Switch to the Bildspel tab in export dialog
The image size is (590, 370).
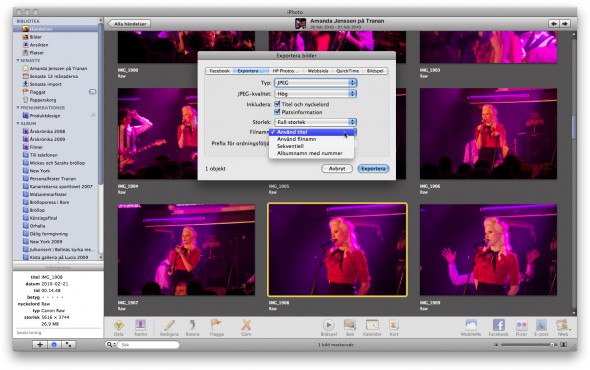coord(375,71)
